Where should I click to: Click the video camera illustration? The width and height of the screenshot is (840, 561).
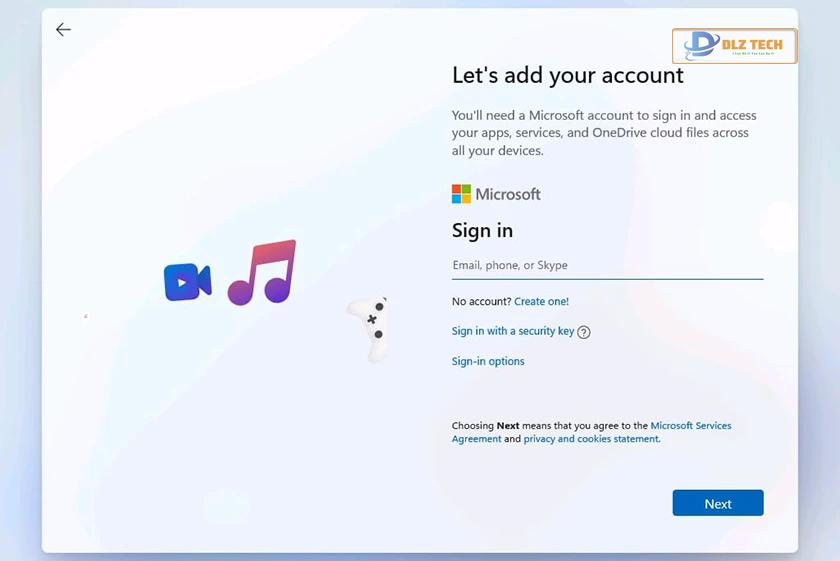(188, 282)
